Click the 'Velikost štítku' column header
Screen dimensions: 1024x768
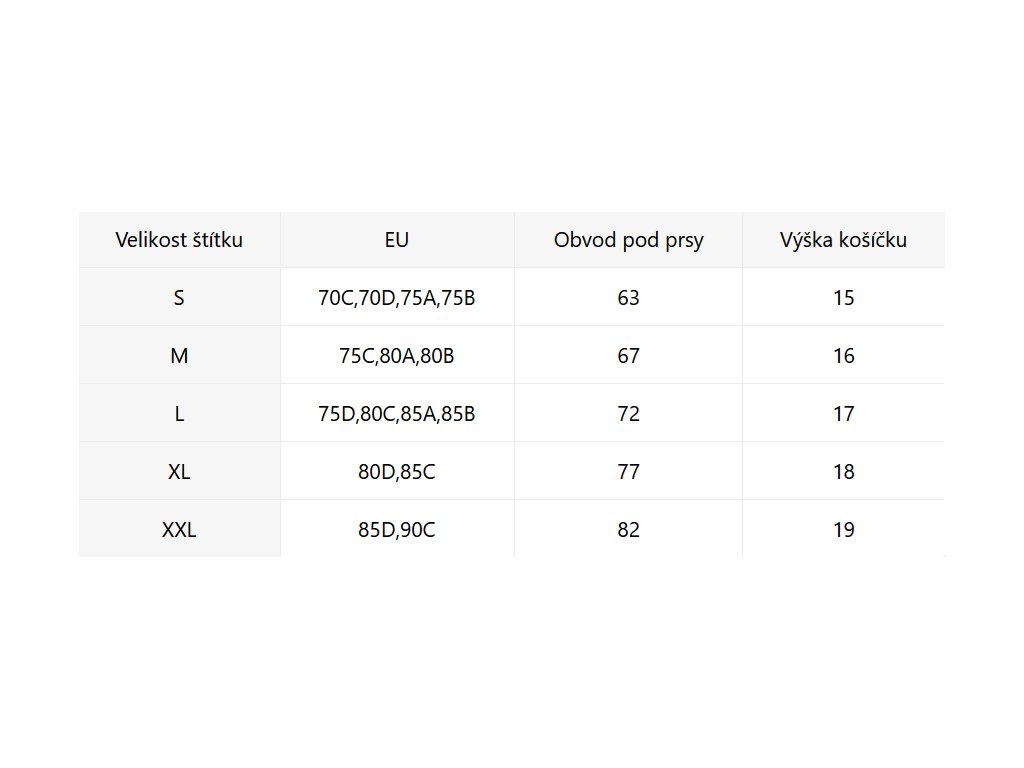click(179, 240)
